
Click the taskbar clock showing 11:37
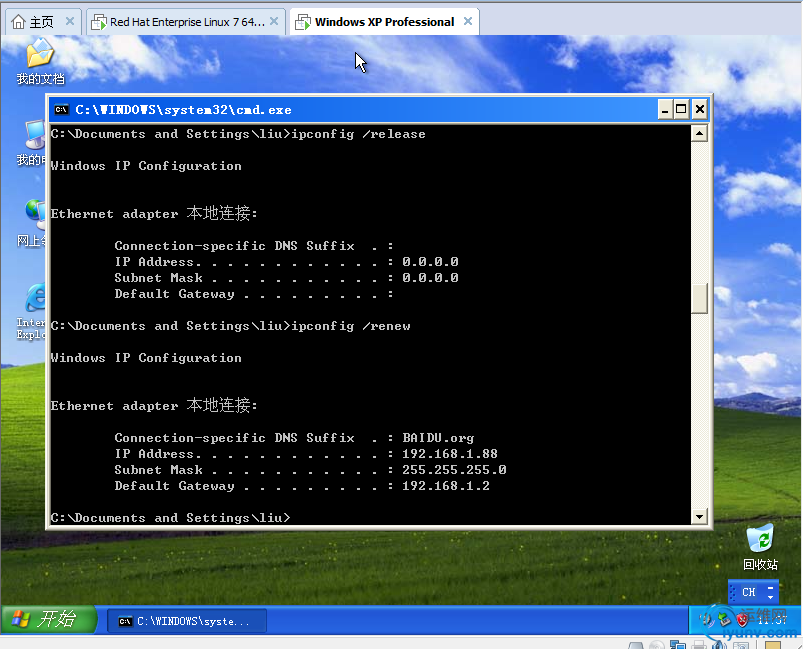772,620
